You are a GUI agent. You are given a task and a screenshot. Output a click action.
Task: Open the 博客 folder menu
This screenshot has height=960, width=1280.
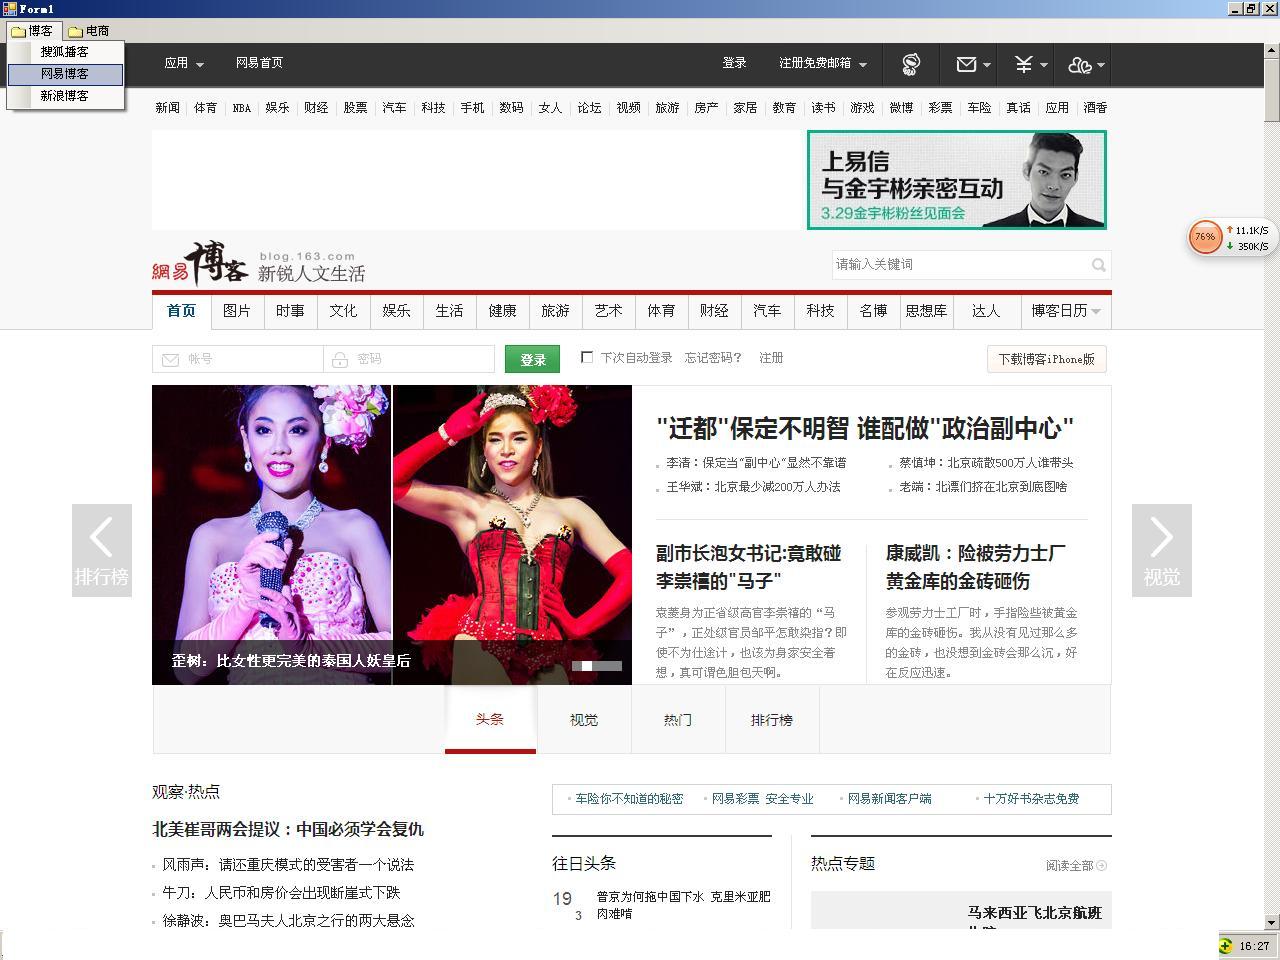coord(32,31)
